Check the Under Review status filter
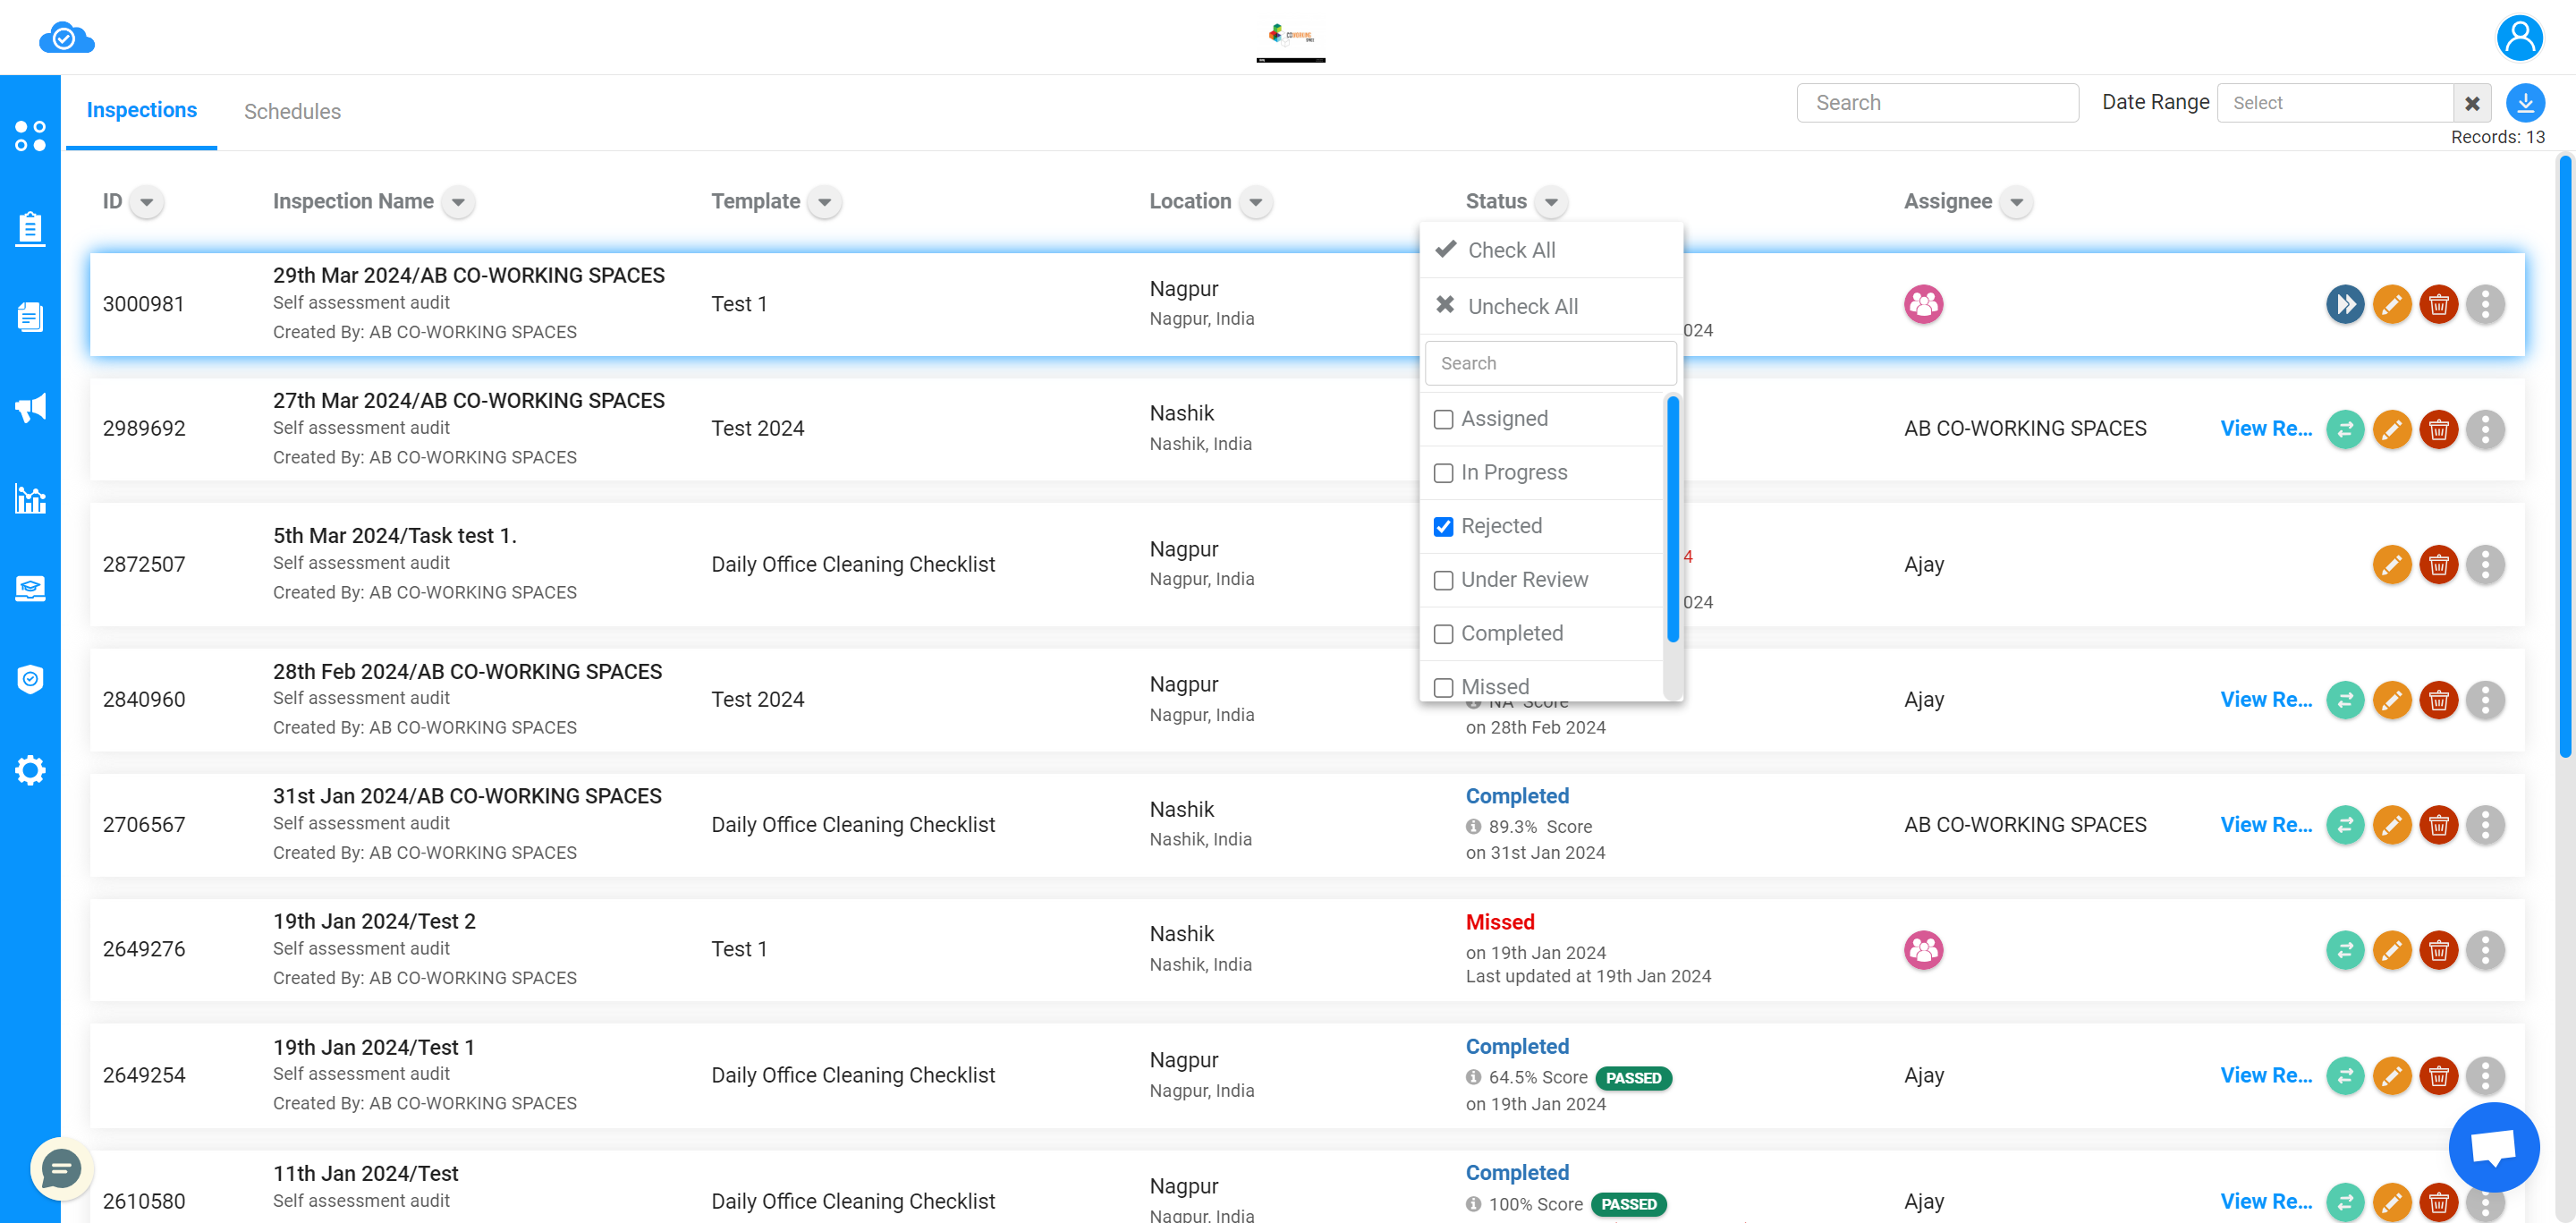Viewport: 2576px width, 1223px height. click(1443, 580)
